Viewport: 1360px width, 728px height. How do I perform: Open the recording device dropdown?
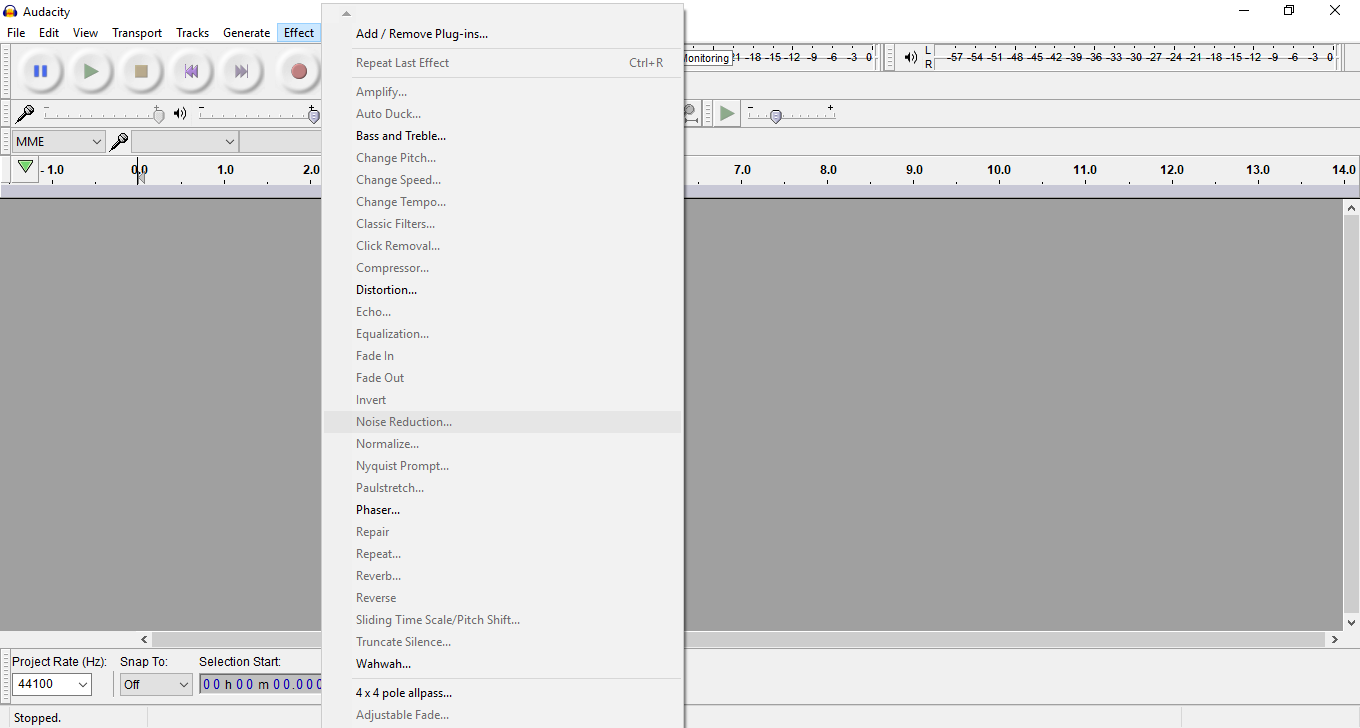pos(185,141)
